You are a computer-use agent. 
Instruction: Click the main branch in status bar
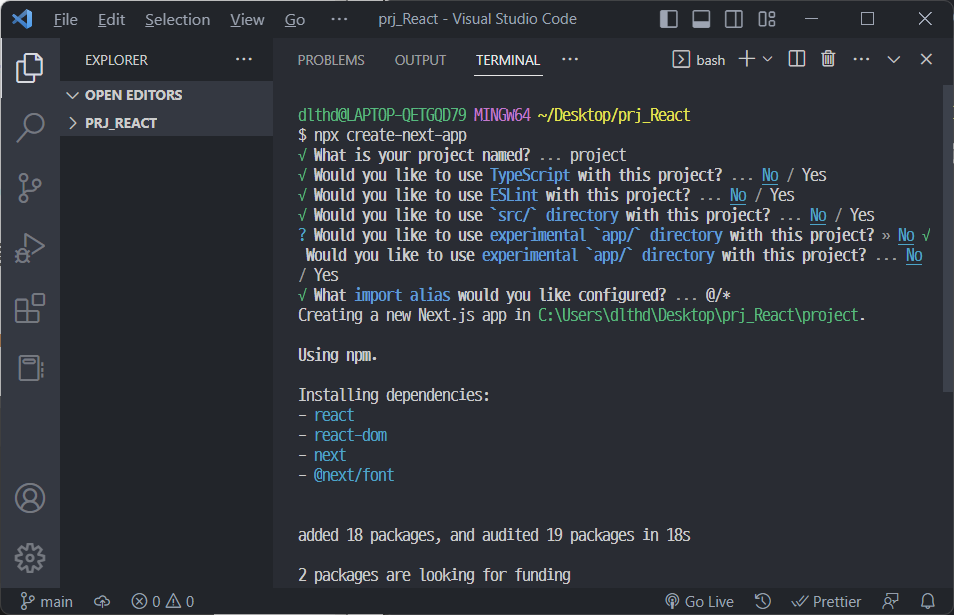[46, 602]
